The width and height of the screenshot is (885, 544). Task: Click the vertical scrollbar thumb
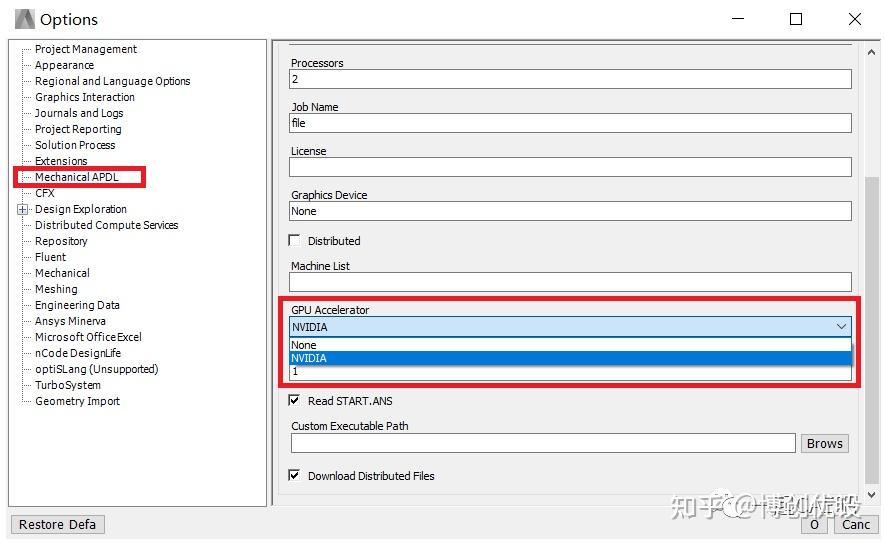point(871,330)
